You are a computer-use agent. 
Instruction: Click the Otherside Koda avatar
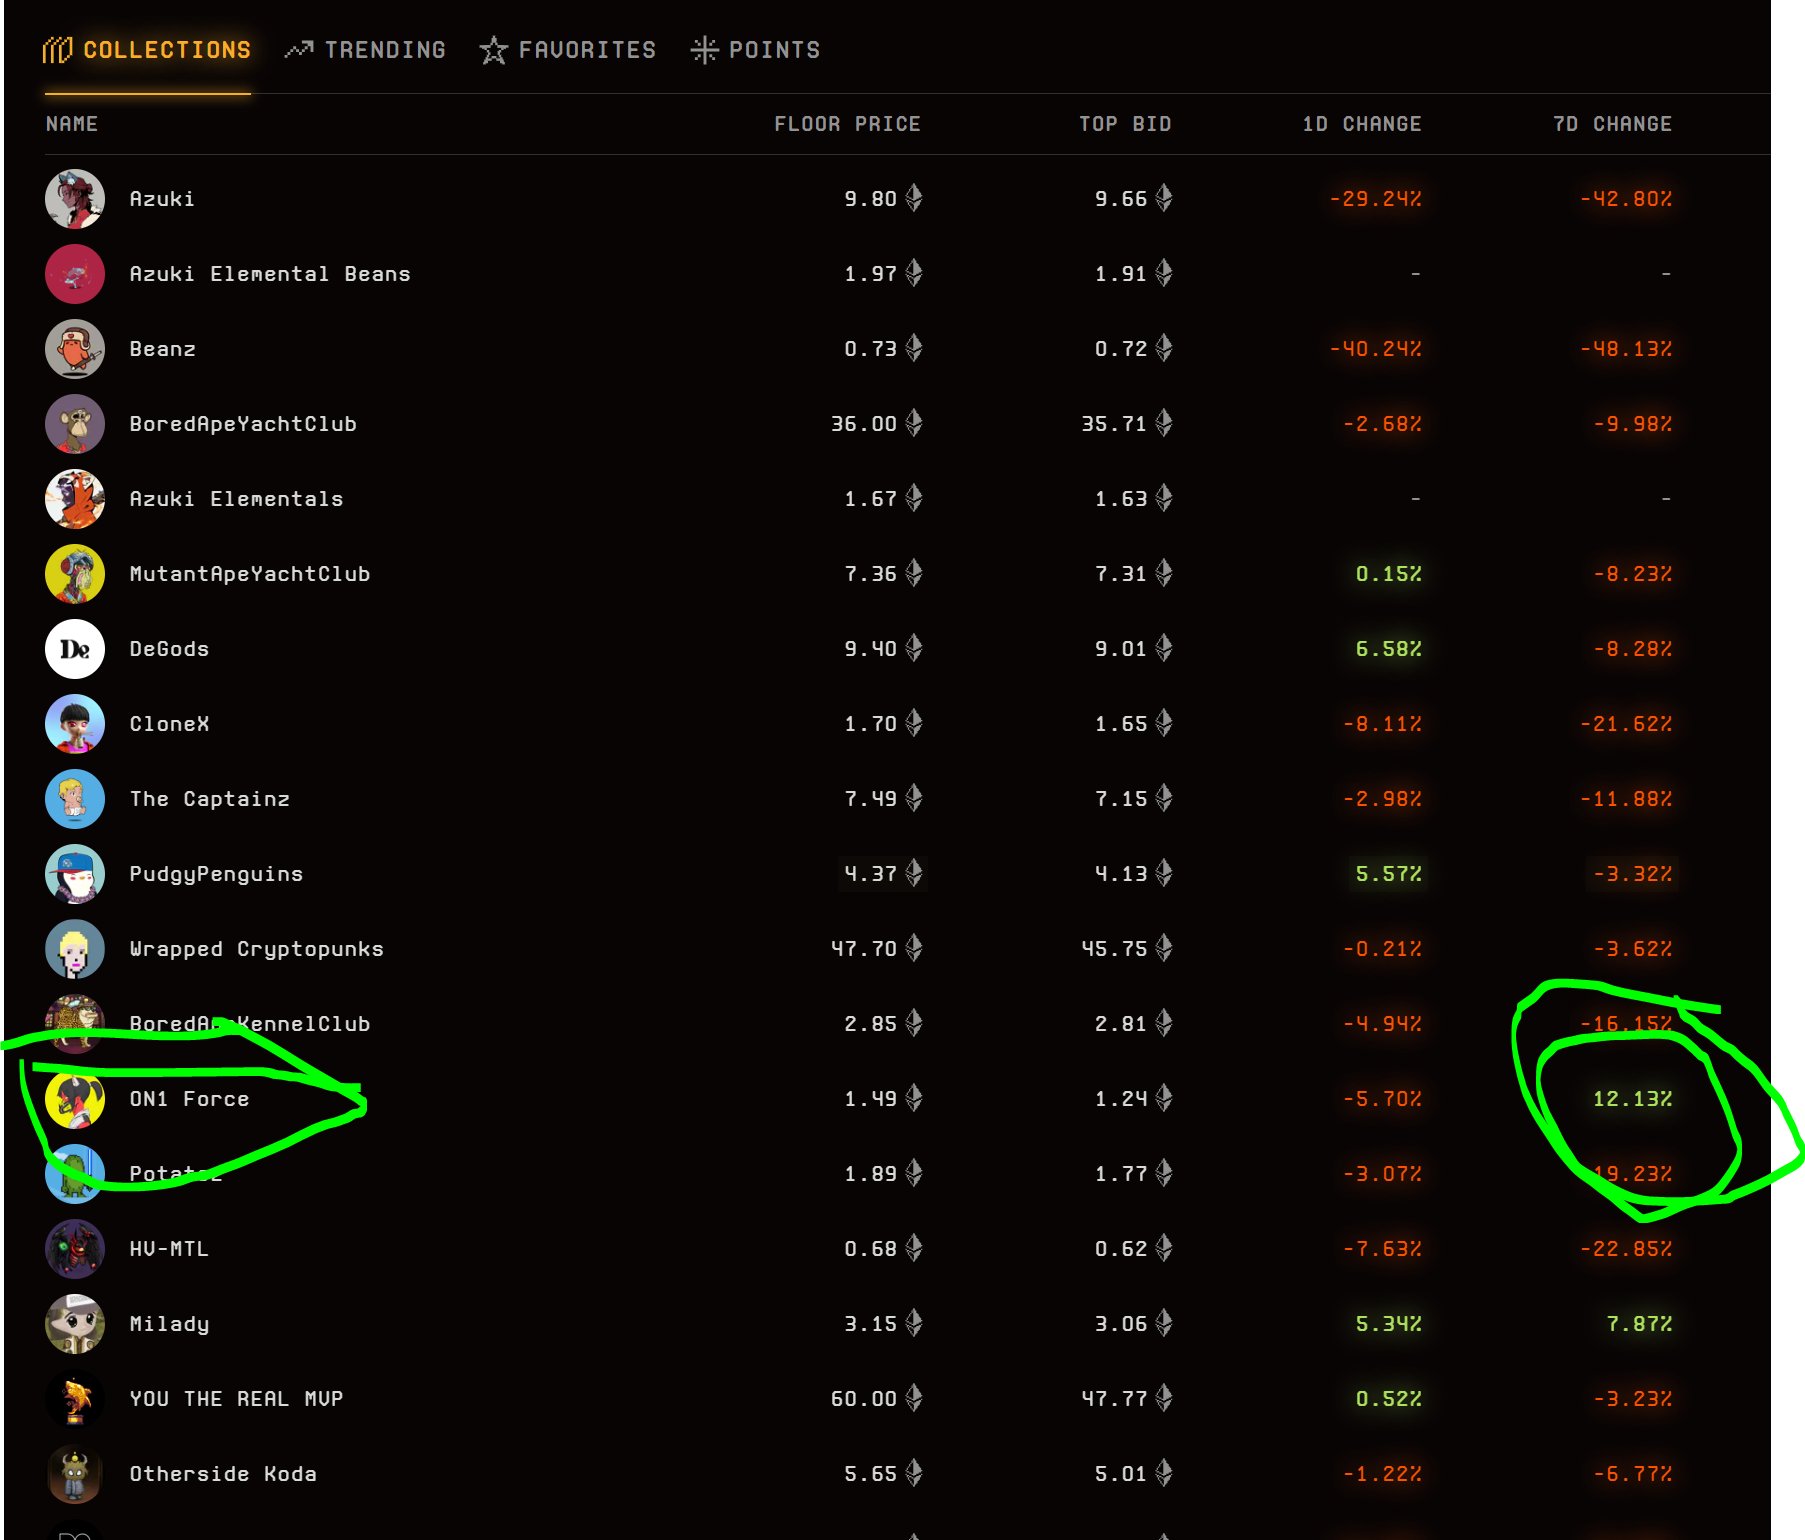coord(75,1474)
